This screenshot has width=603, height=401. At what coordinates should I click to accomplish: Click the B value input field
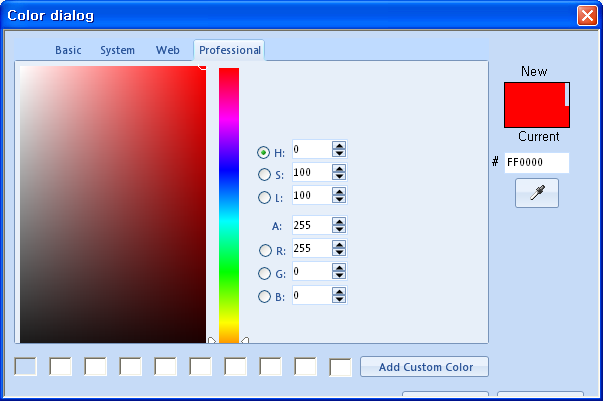[x=311, y=295]
